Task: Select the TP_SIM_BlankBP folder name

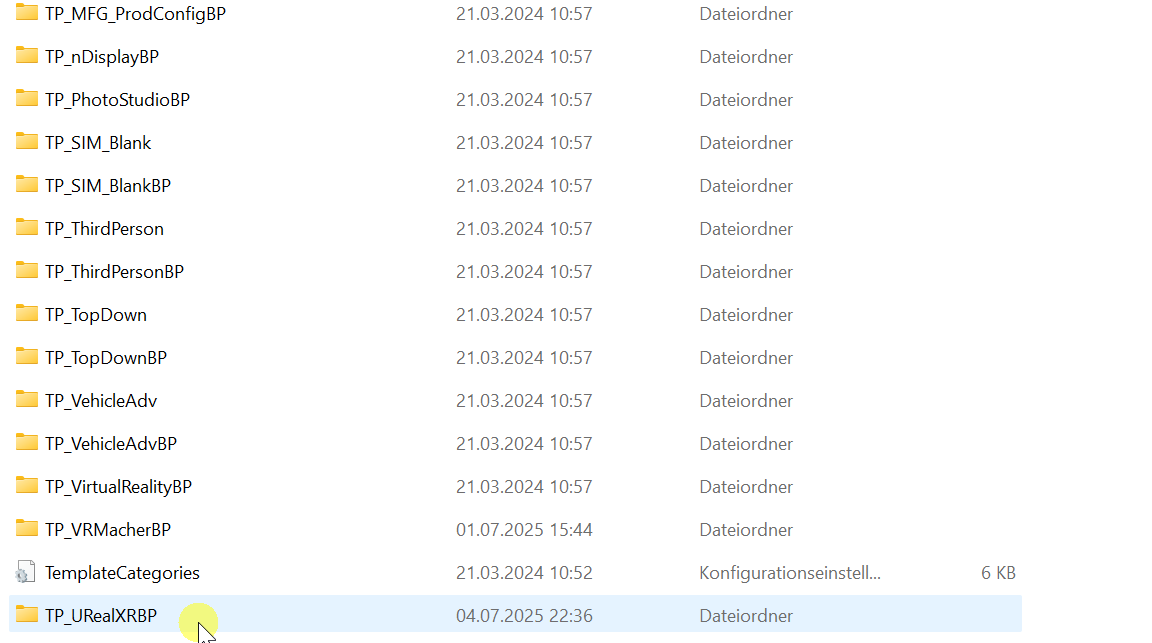Action: 108,186
